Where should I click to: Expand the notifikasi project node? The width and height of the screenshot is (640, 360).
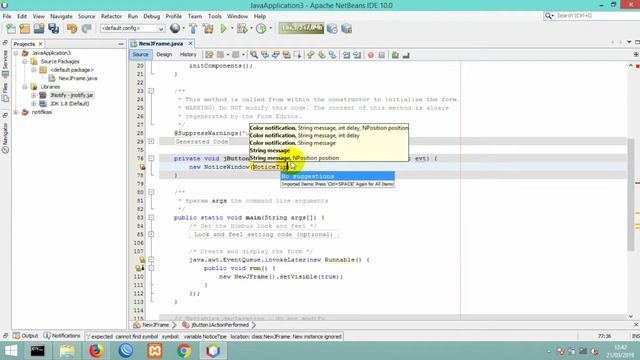16,112
